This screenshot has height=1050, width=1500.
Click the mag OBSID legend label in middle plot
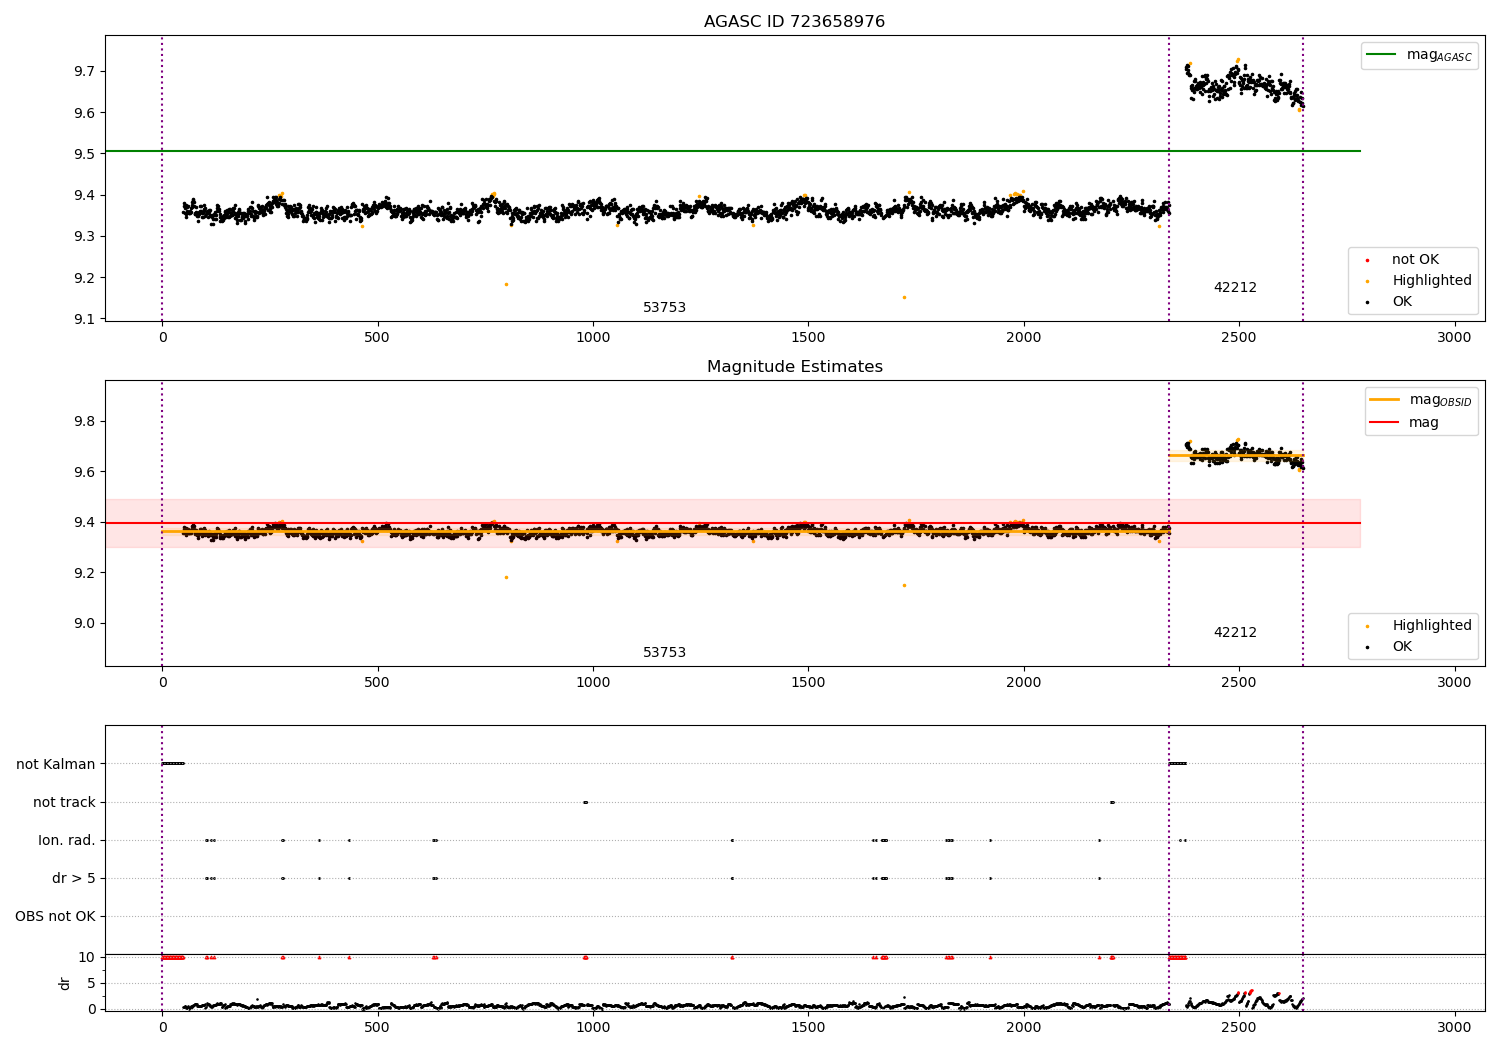tap(1440, 400)
